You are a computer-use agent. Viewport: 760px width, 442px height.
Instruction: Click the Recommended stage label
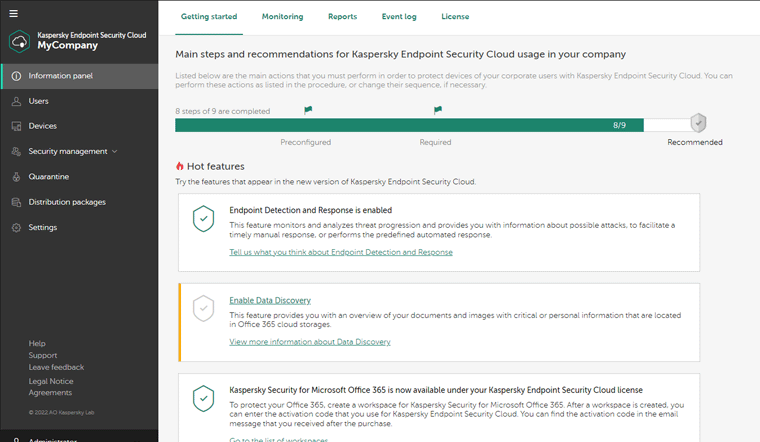coord(695,142)
